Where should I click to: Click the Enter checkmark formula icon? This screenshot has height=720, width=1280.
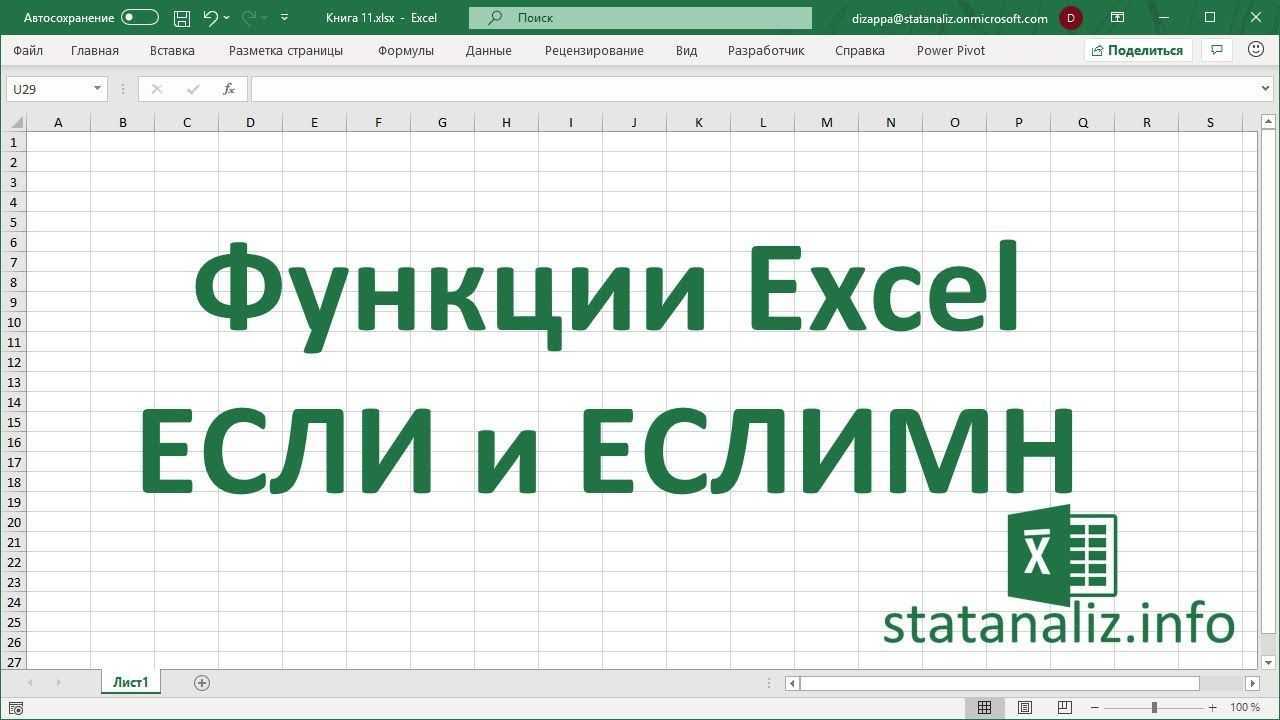coord(193,89)
